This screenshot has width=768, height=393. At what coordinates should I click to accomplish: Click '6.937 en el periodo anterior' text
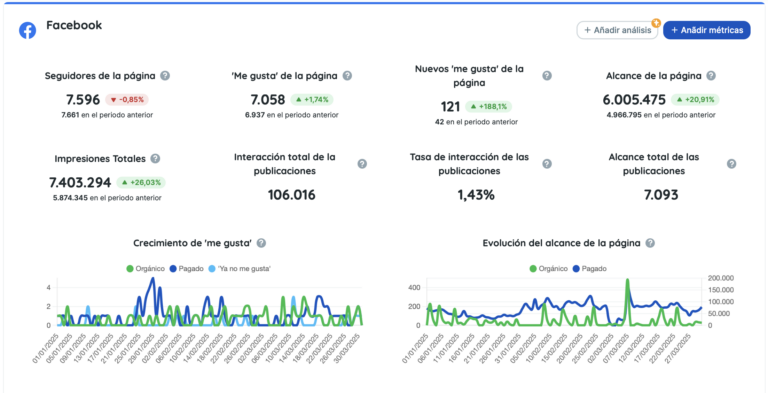point(291,115)
